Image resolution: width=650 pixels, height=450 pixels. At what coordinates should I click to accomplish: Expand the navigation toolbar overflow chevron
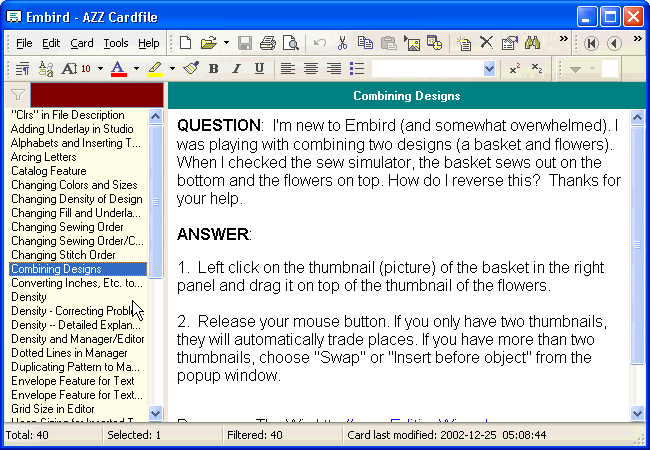[638, 39]
